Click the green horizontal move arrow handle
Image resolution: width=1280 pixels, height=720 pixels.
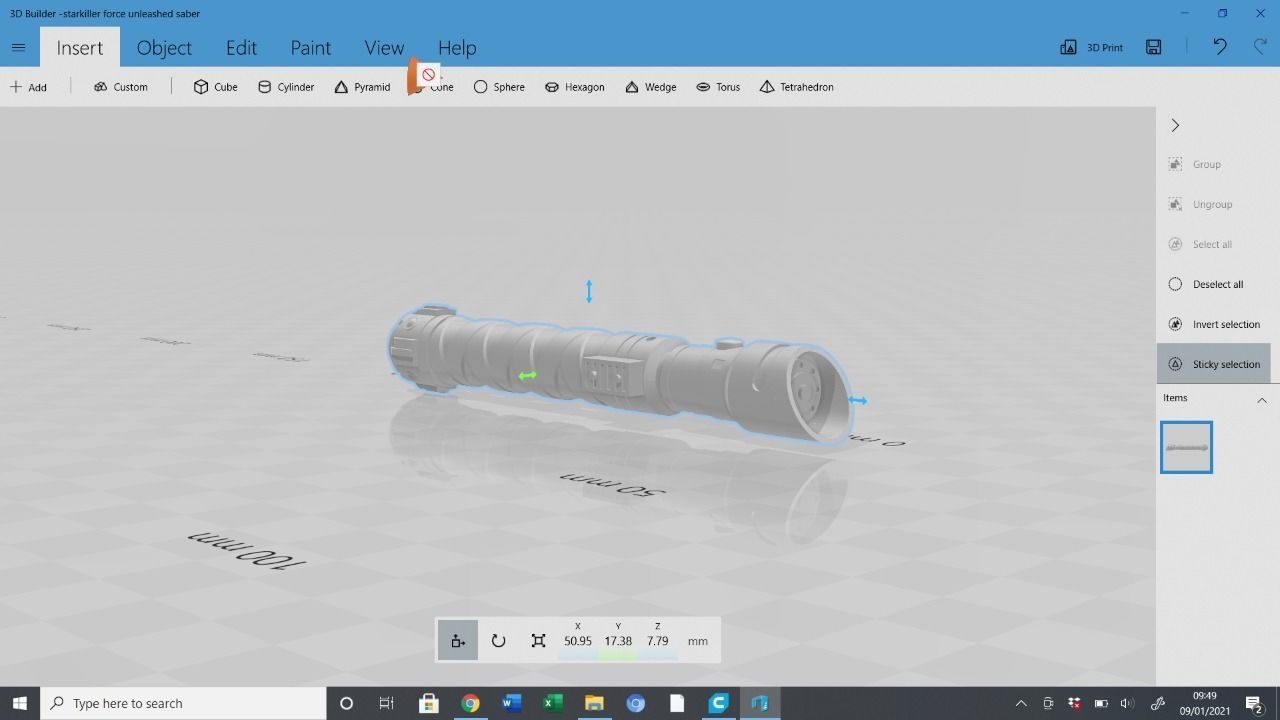tap(527, 375)
